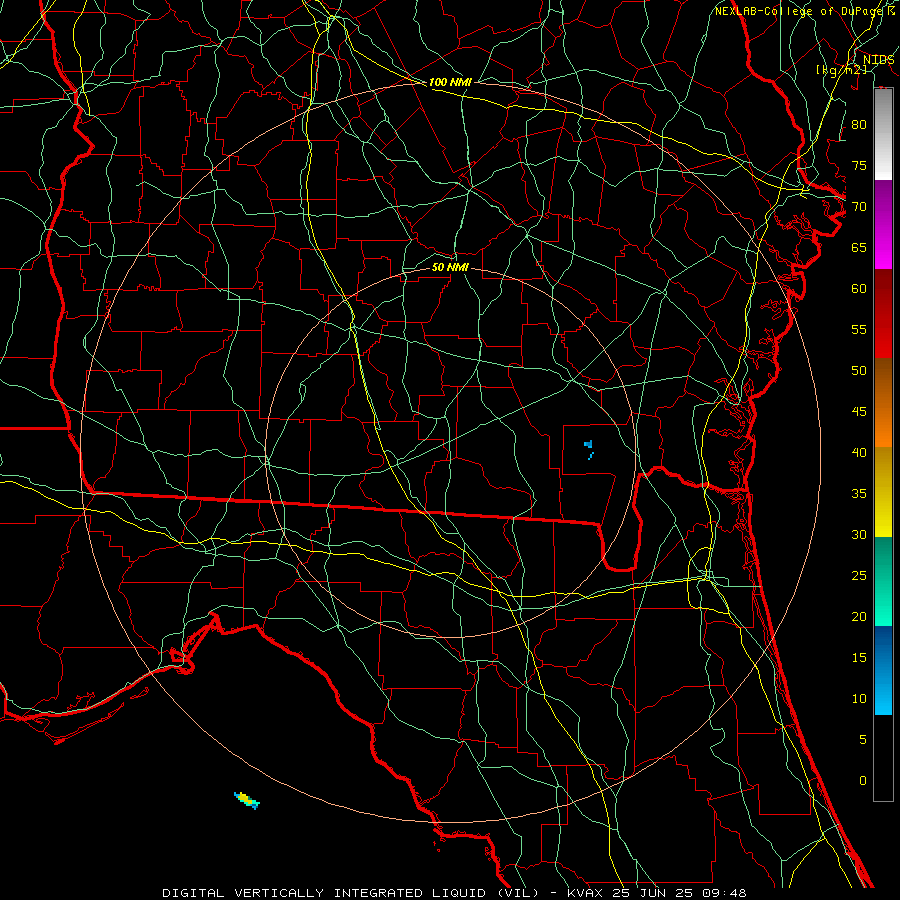Click the 60 value on the scale

[859, 289]
